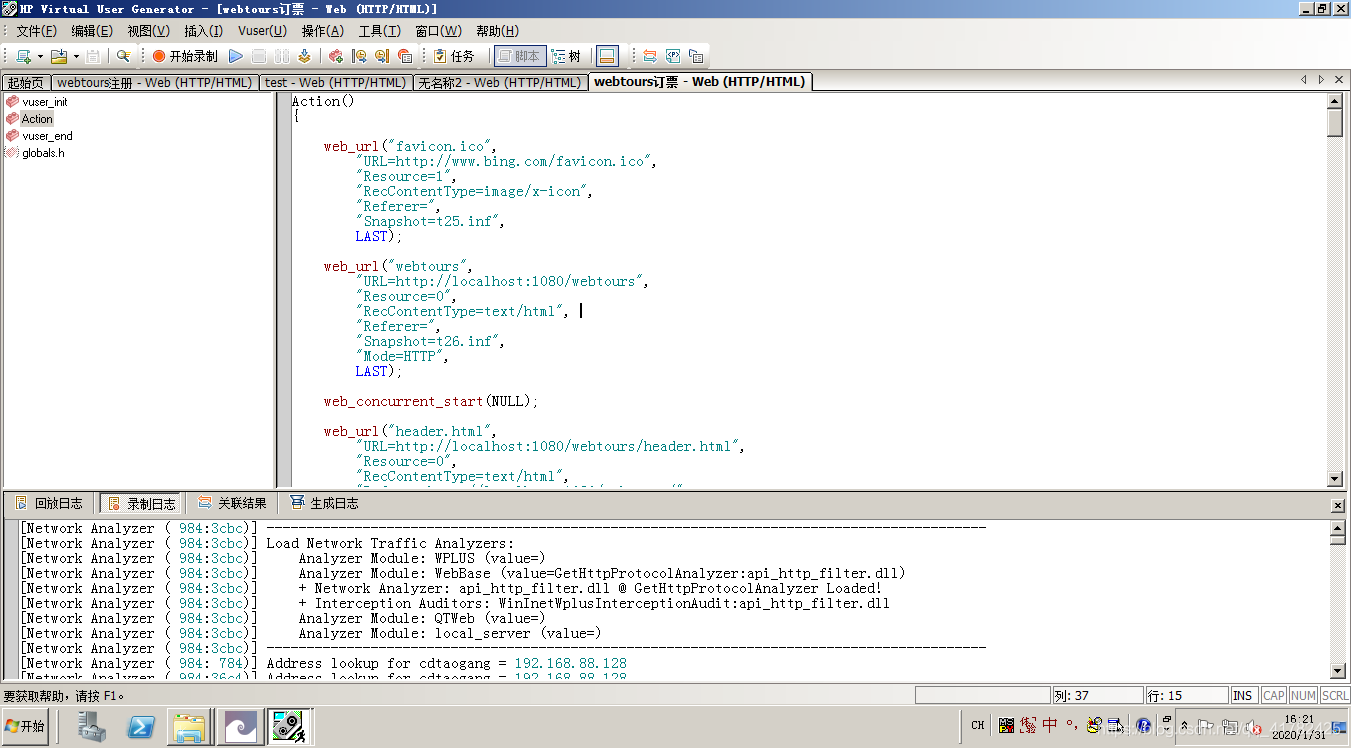1351x748 pixels.
Task: Click the rightmost windows toolbar icon
Action: tap(696, 56)
